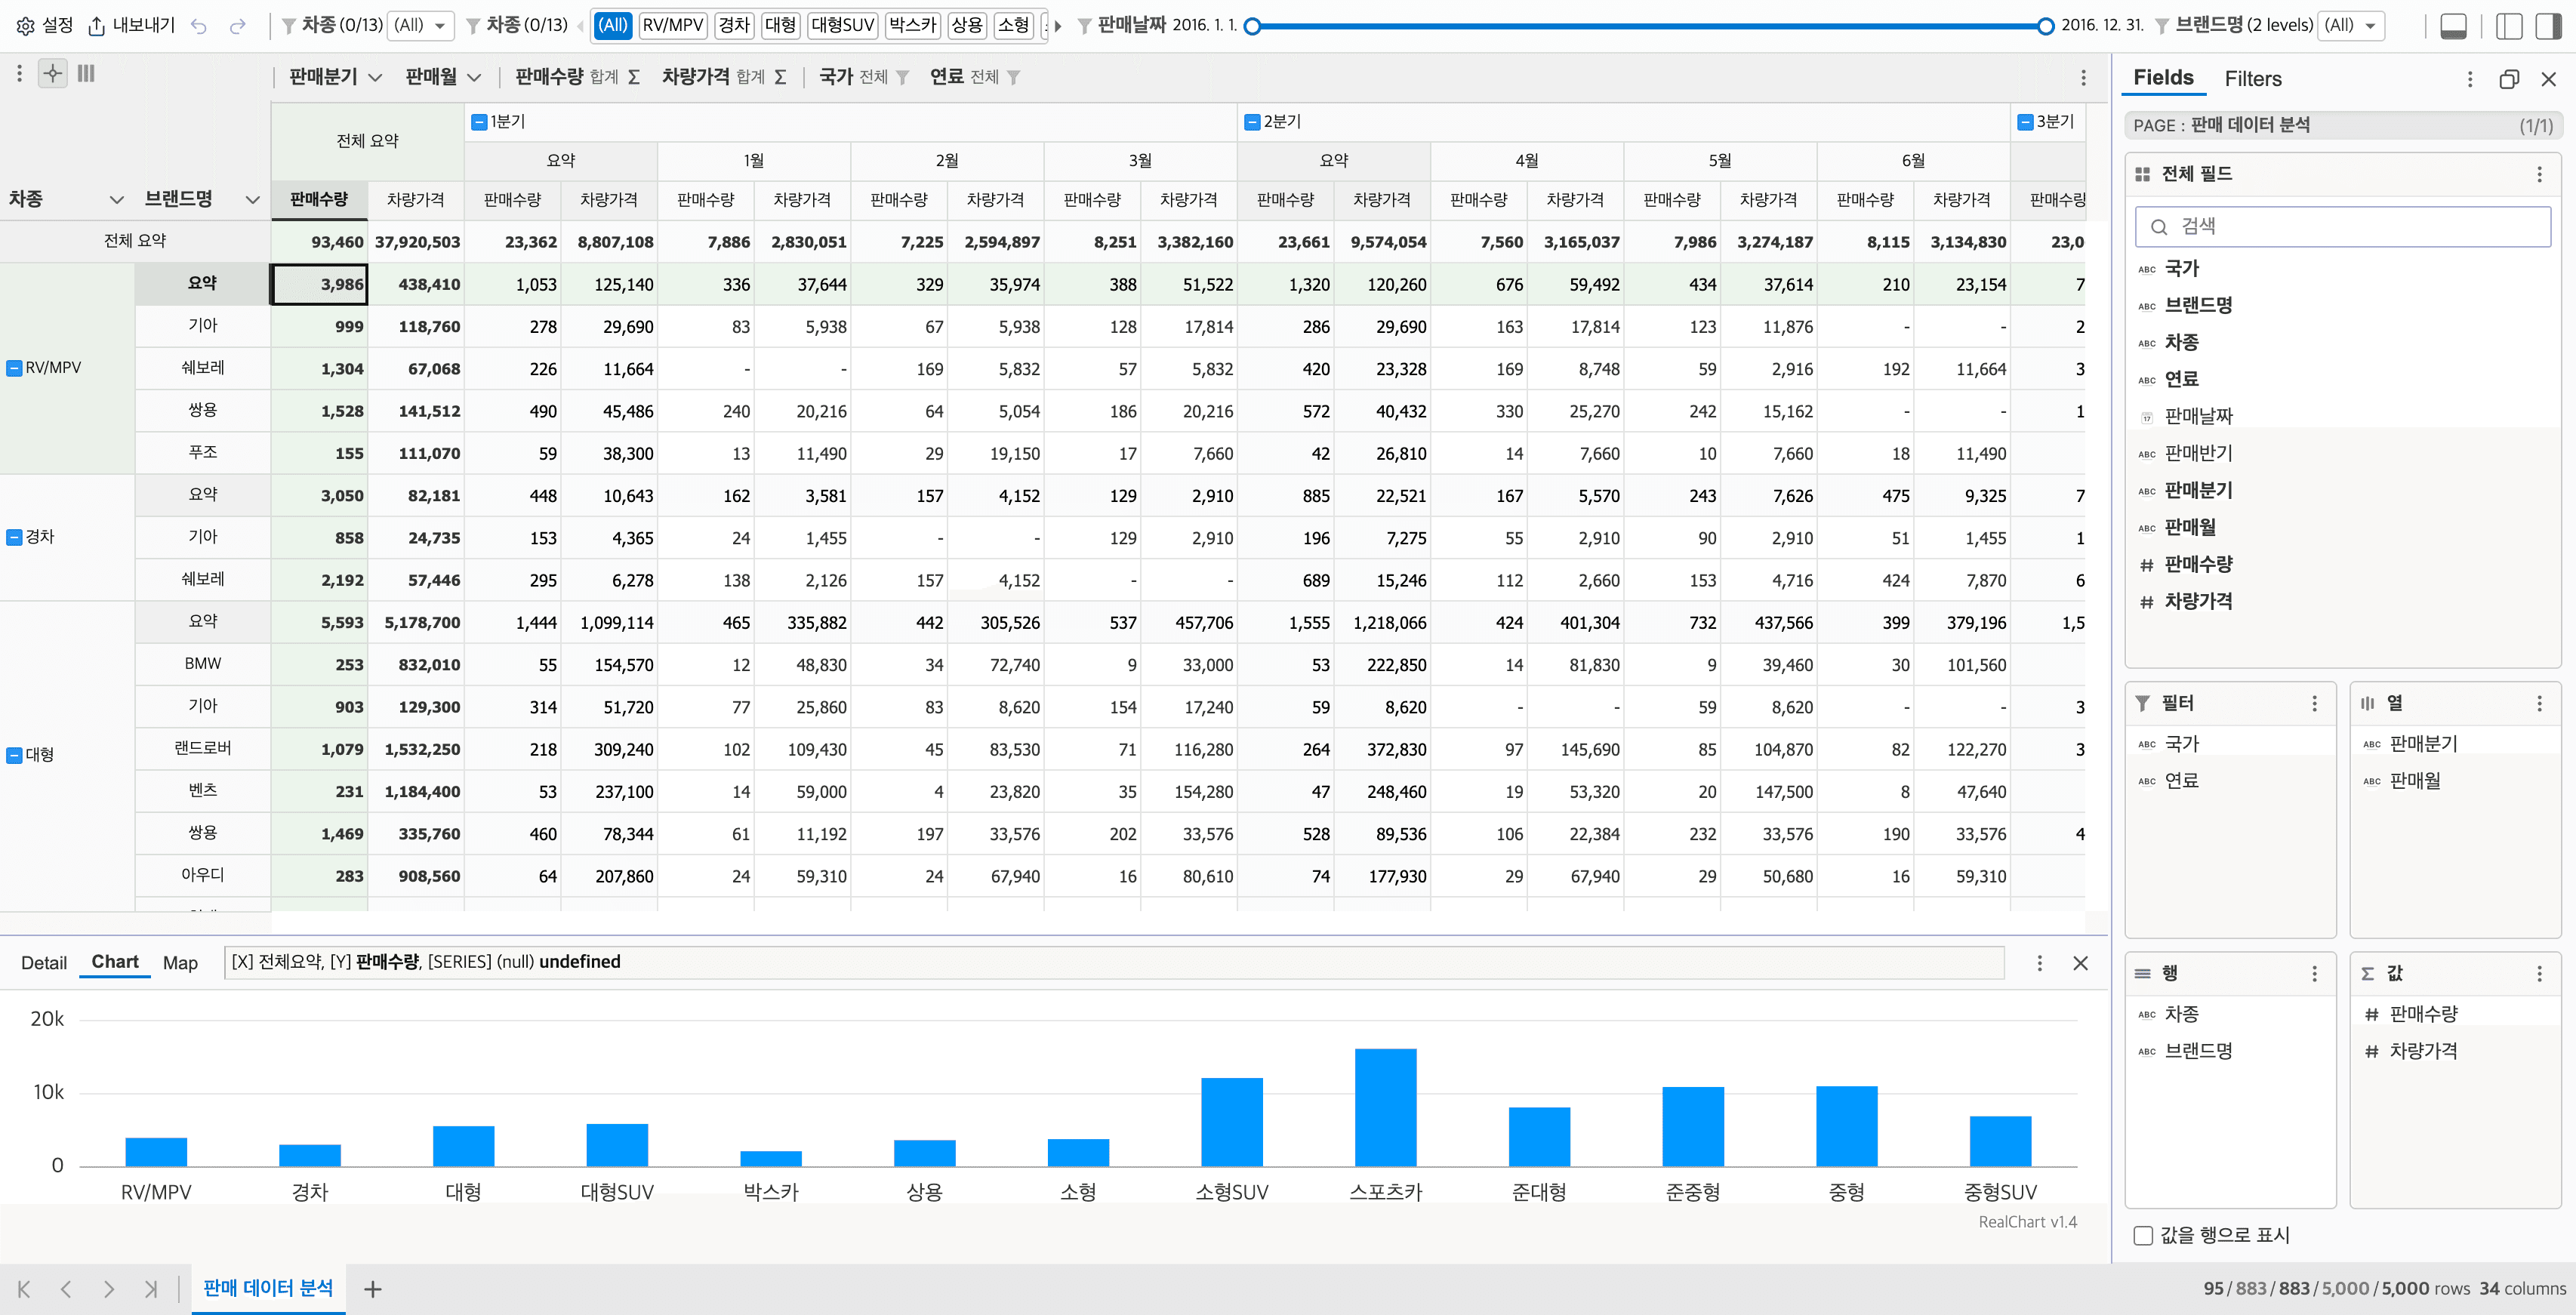Viewport: 2576px width, 1315px height.
Task: Toggle right sidebar layout icon
Action: point(2549,26)
